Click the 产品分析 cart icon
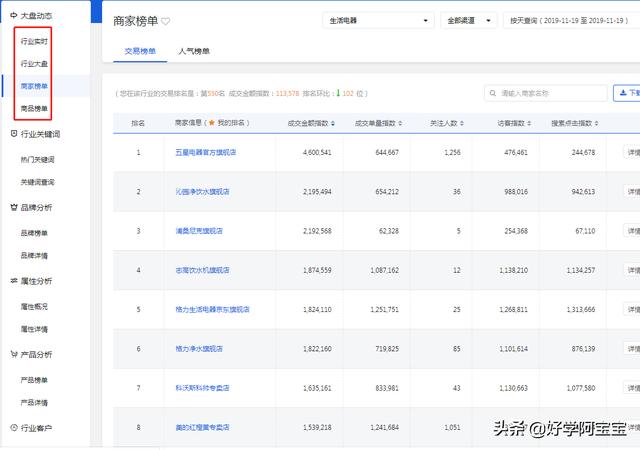This screenshot has width=640, height=450. [14, 354]
